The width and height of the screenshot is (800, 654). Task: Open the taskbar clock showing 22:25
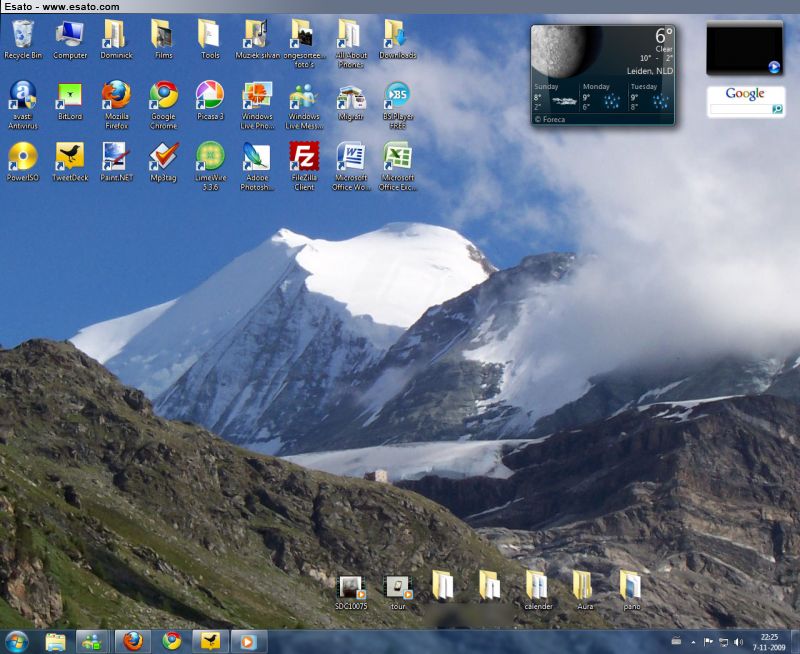[769, 642]
